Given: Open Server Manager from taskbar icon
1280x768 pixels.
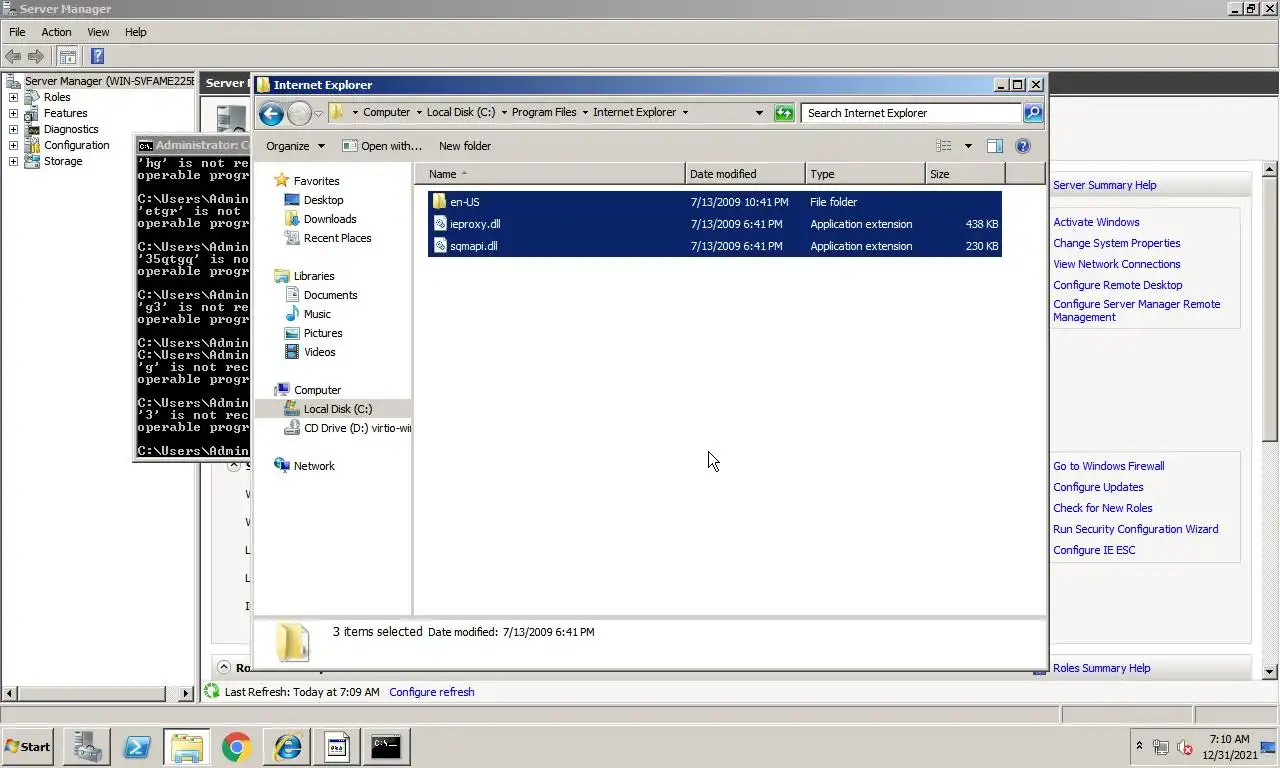Looking at the screenshot, I should [86, 747].
